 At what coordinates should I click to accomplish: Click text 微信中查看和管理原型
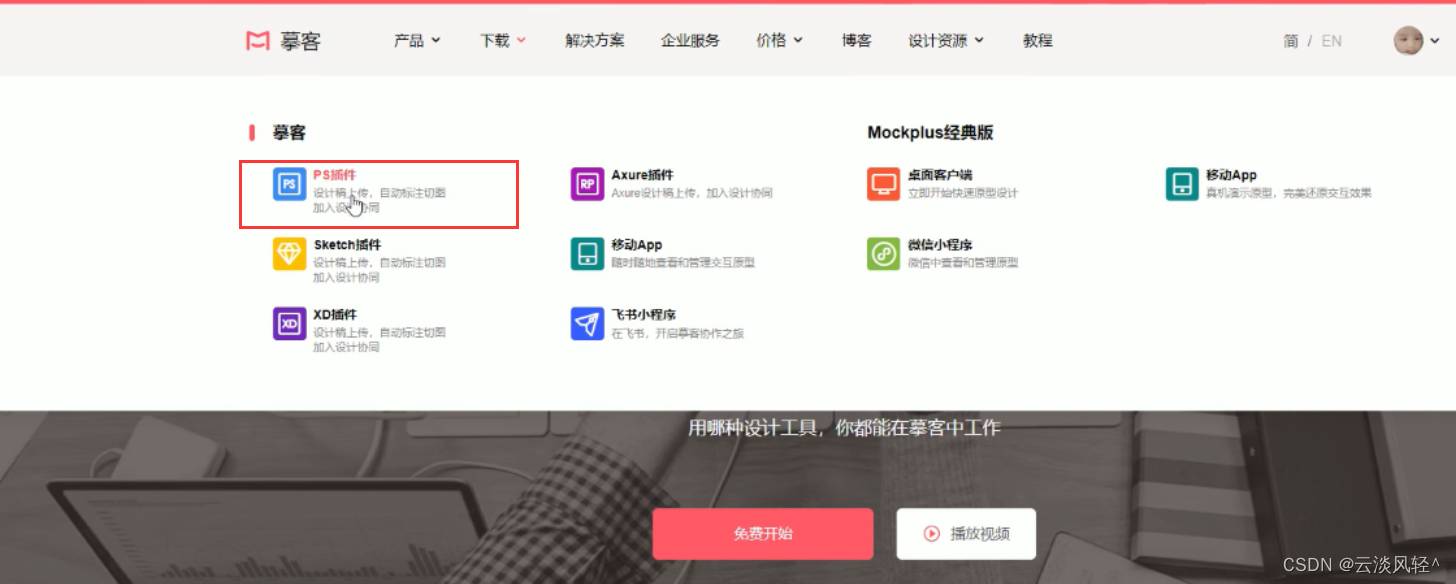point(962,263)
